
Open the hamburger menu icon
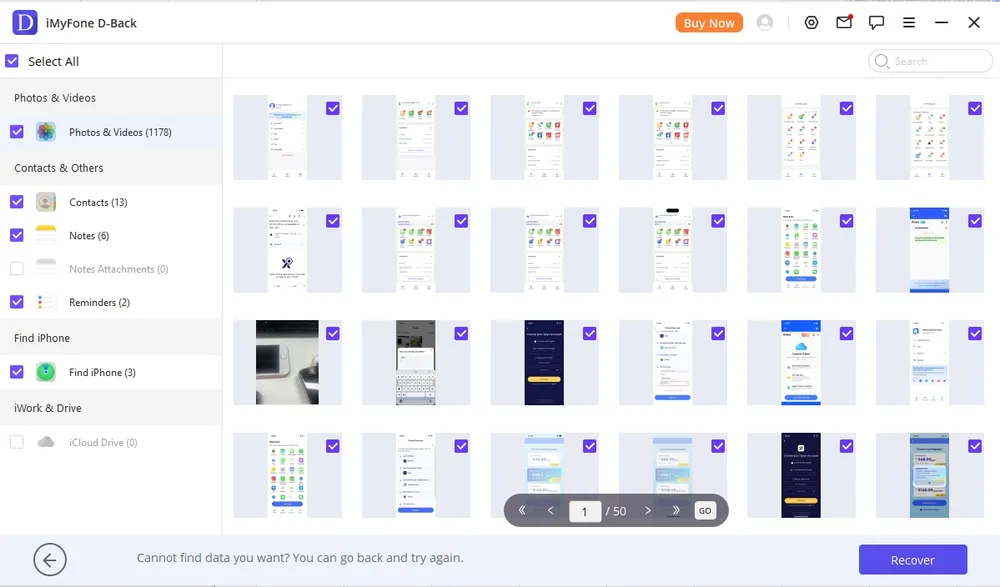click(909, 23)
